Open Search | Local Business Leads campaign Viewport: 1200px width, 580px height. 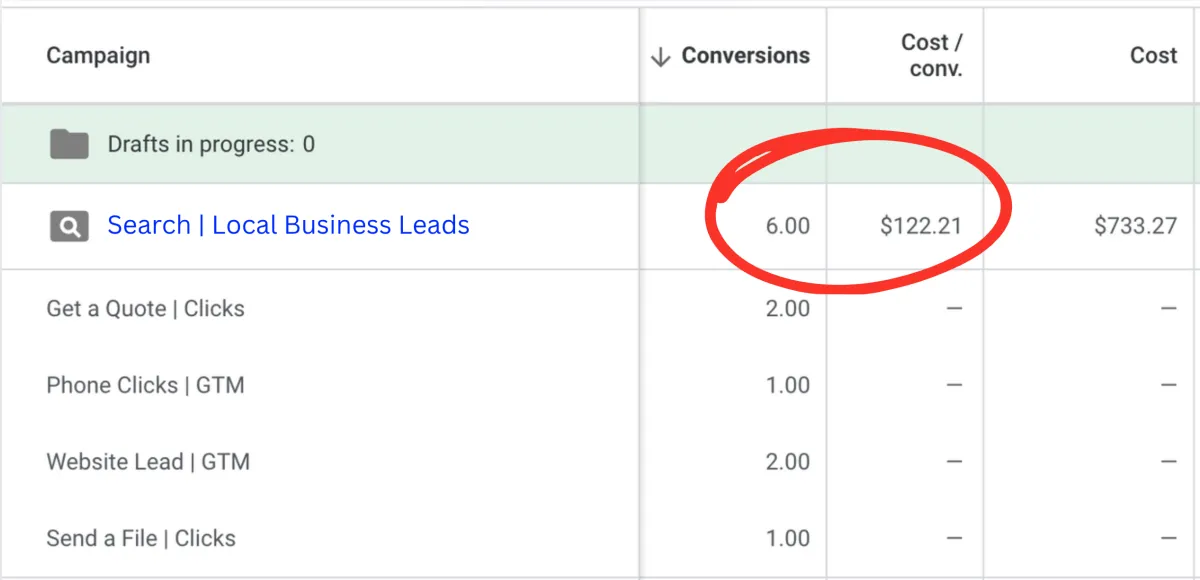coord(288,226)
